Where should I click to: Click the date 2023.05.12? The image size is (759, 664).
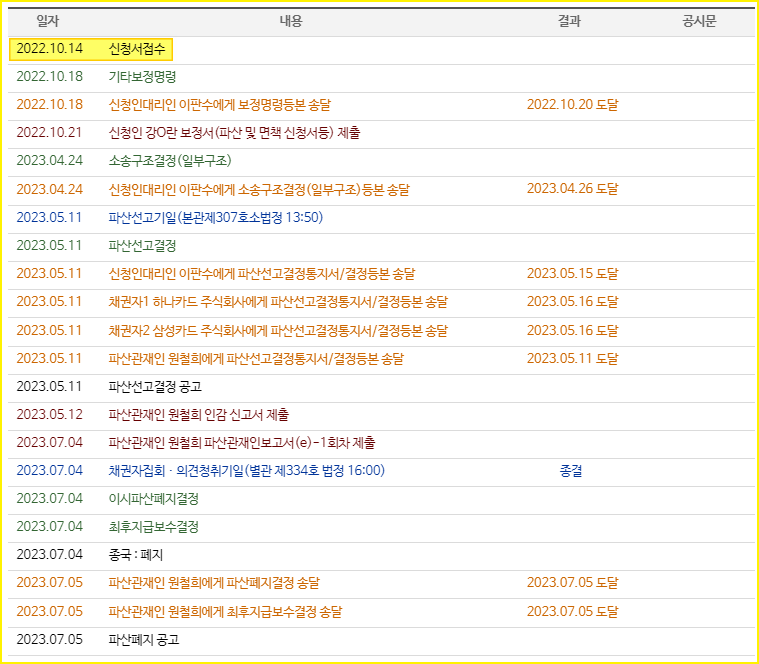[x=49, y=415]
